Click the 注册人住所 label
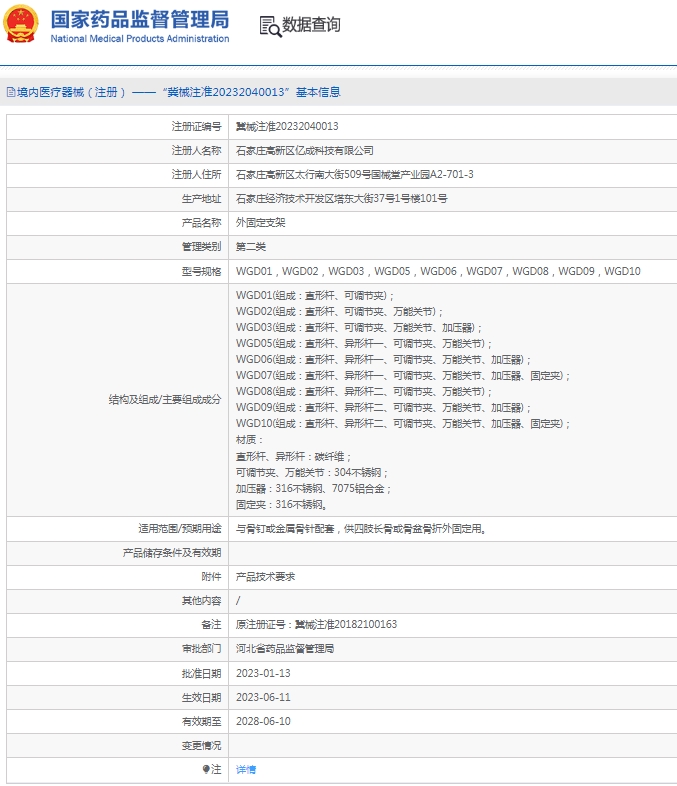The image size is (677, 786). [x=196, y=174]
